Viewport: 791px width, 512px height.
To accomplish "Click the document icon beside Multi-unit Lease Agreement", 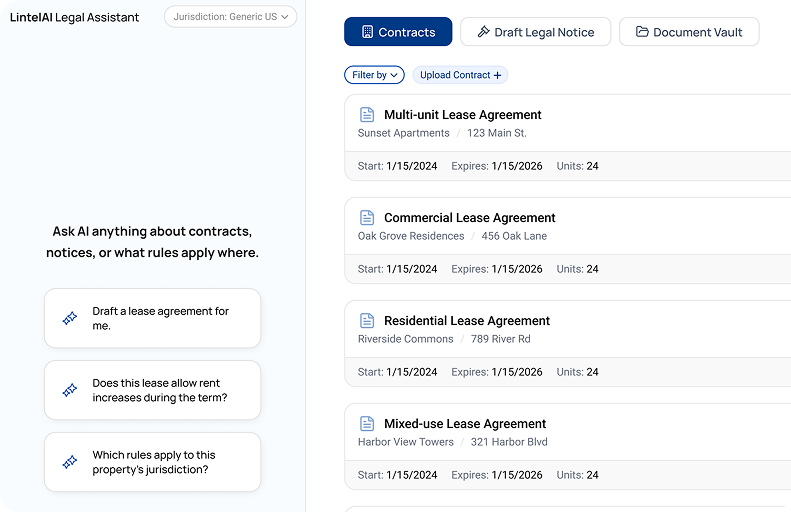I will pyautogui.click(x=367, y=115).
